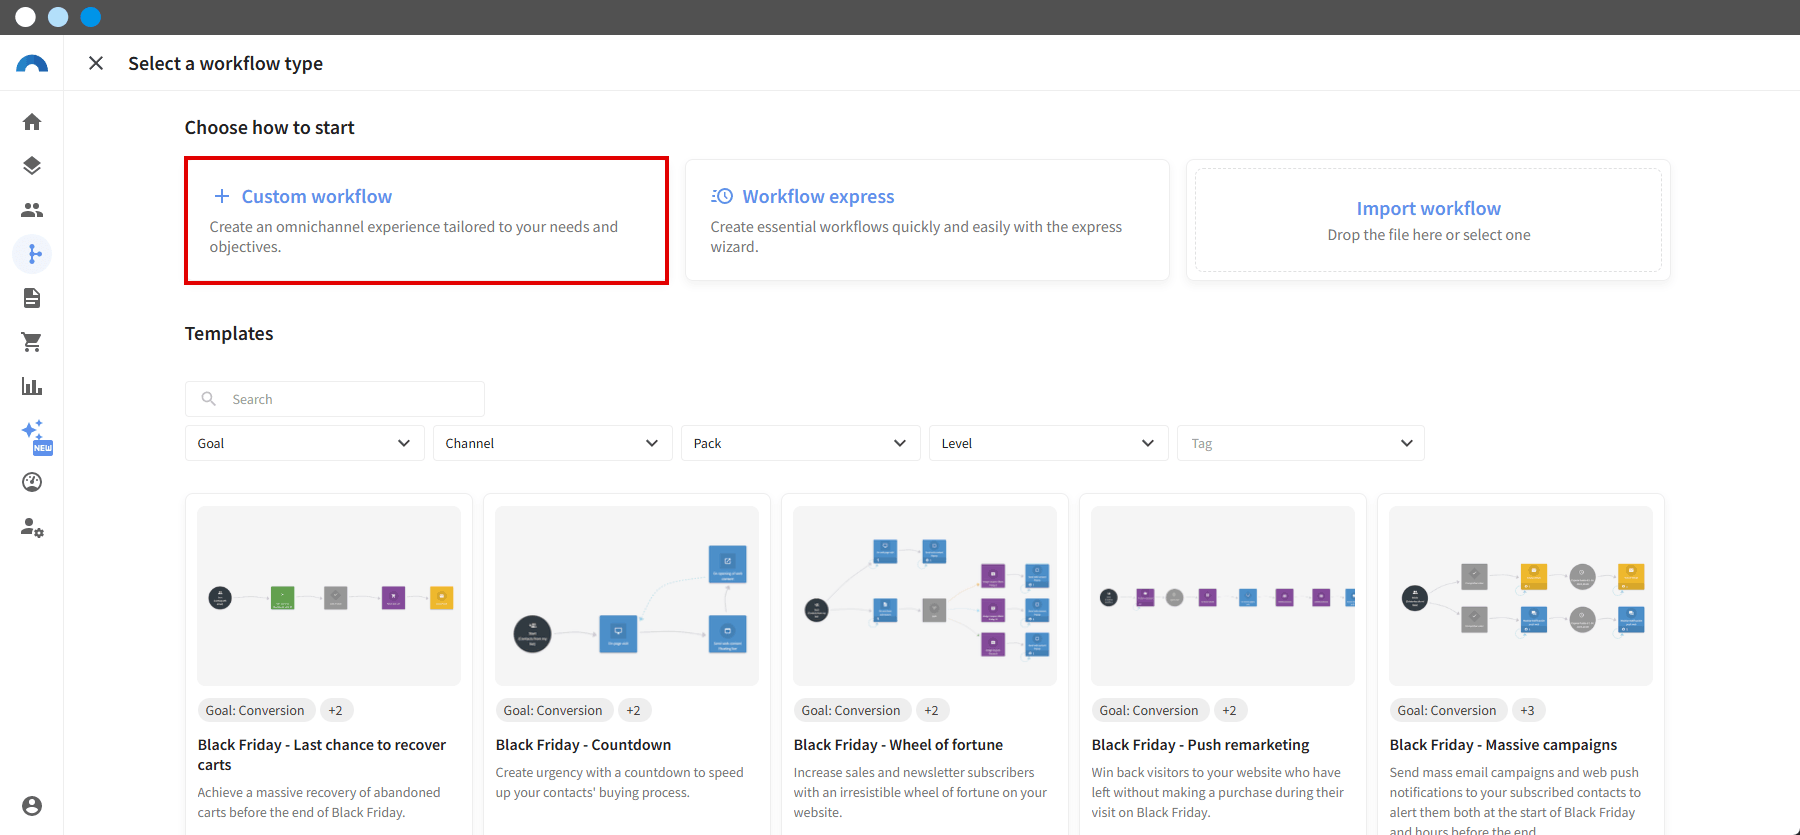Screen dimensions: 1800x835
Task: Click Black Friday - Wheel of fortune title
Action: pos(898,745)
